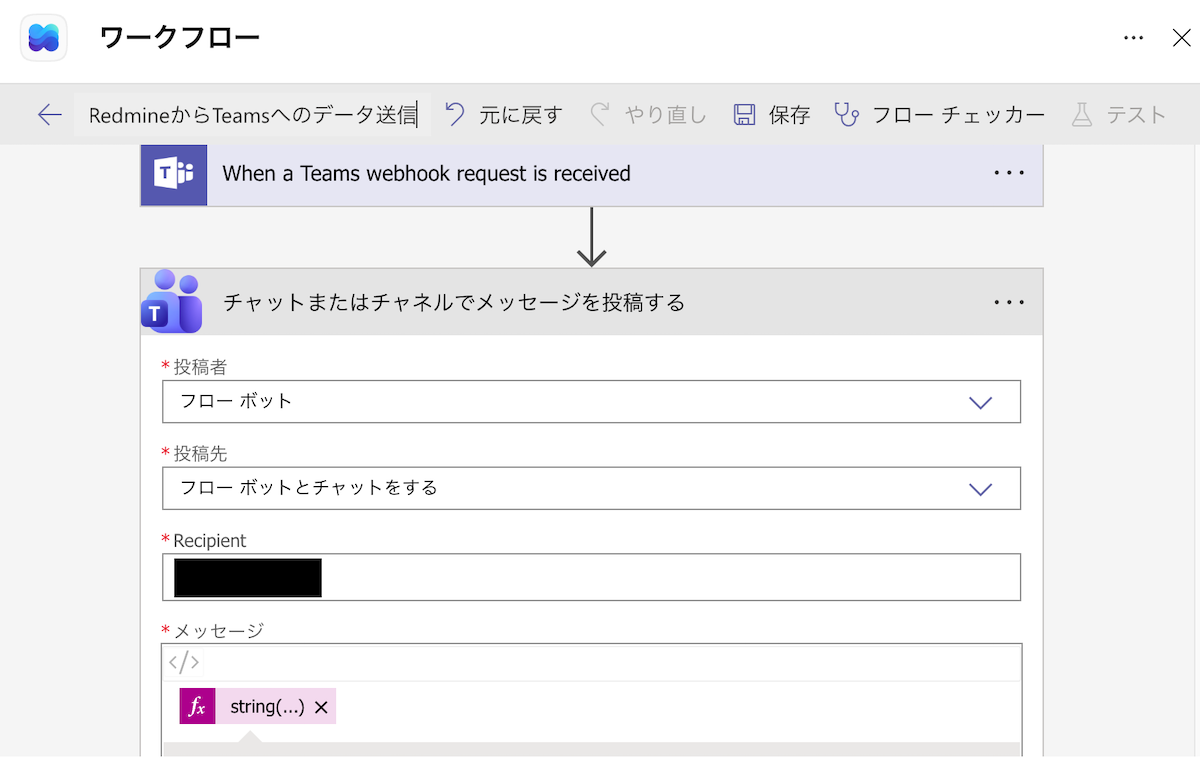Open the 投稿者 dropdown showing フロー ボット
This screenshot has height=758, width=1200.
tap(591, 401)
